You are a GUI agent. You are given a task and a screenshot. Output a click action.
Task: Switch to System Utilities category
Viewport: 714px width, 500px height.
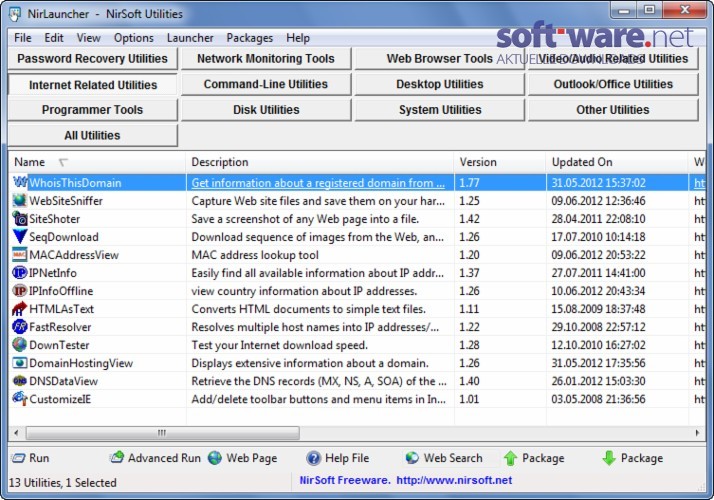(439, 110)
